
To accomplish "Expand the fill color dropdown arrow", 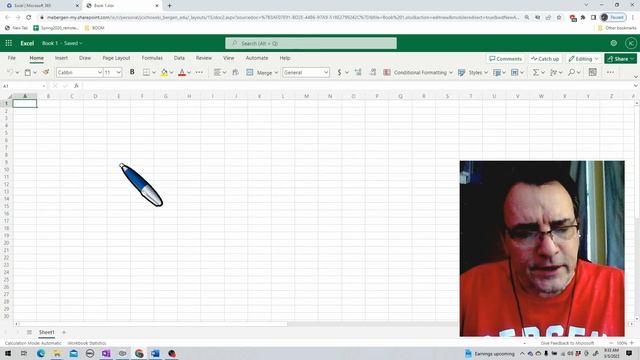I will click(171, 73).
